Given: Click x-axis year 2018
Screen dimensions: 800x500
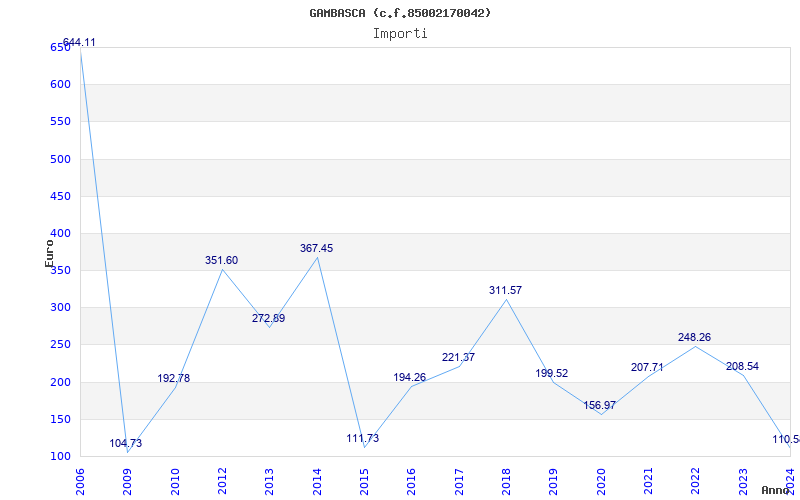Looking at the screenshot, I should 506,481.
